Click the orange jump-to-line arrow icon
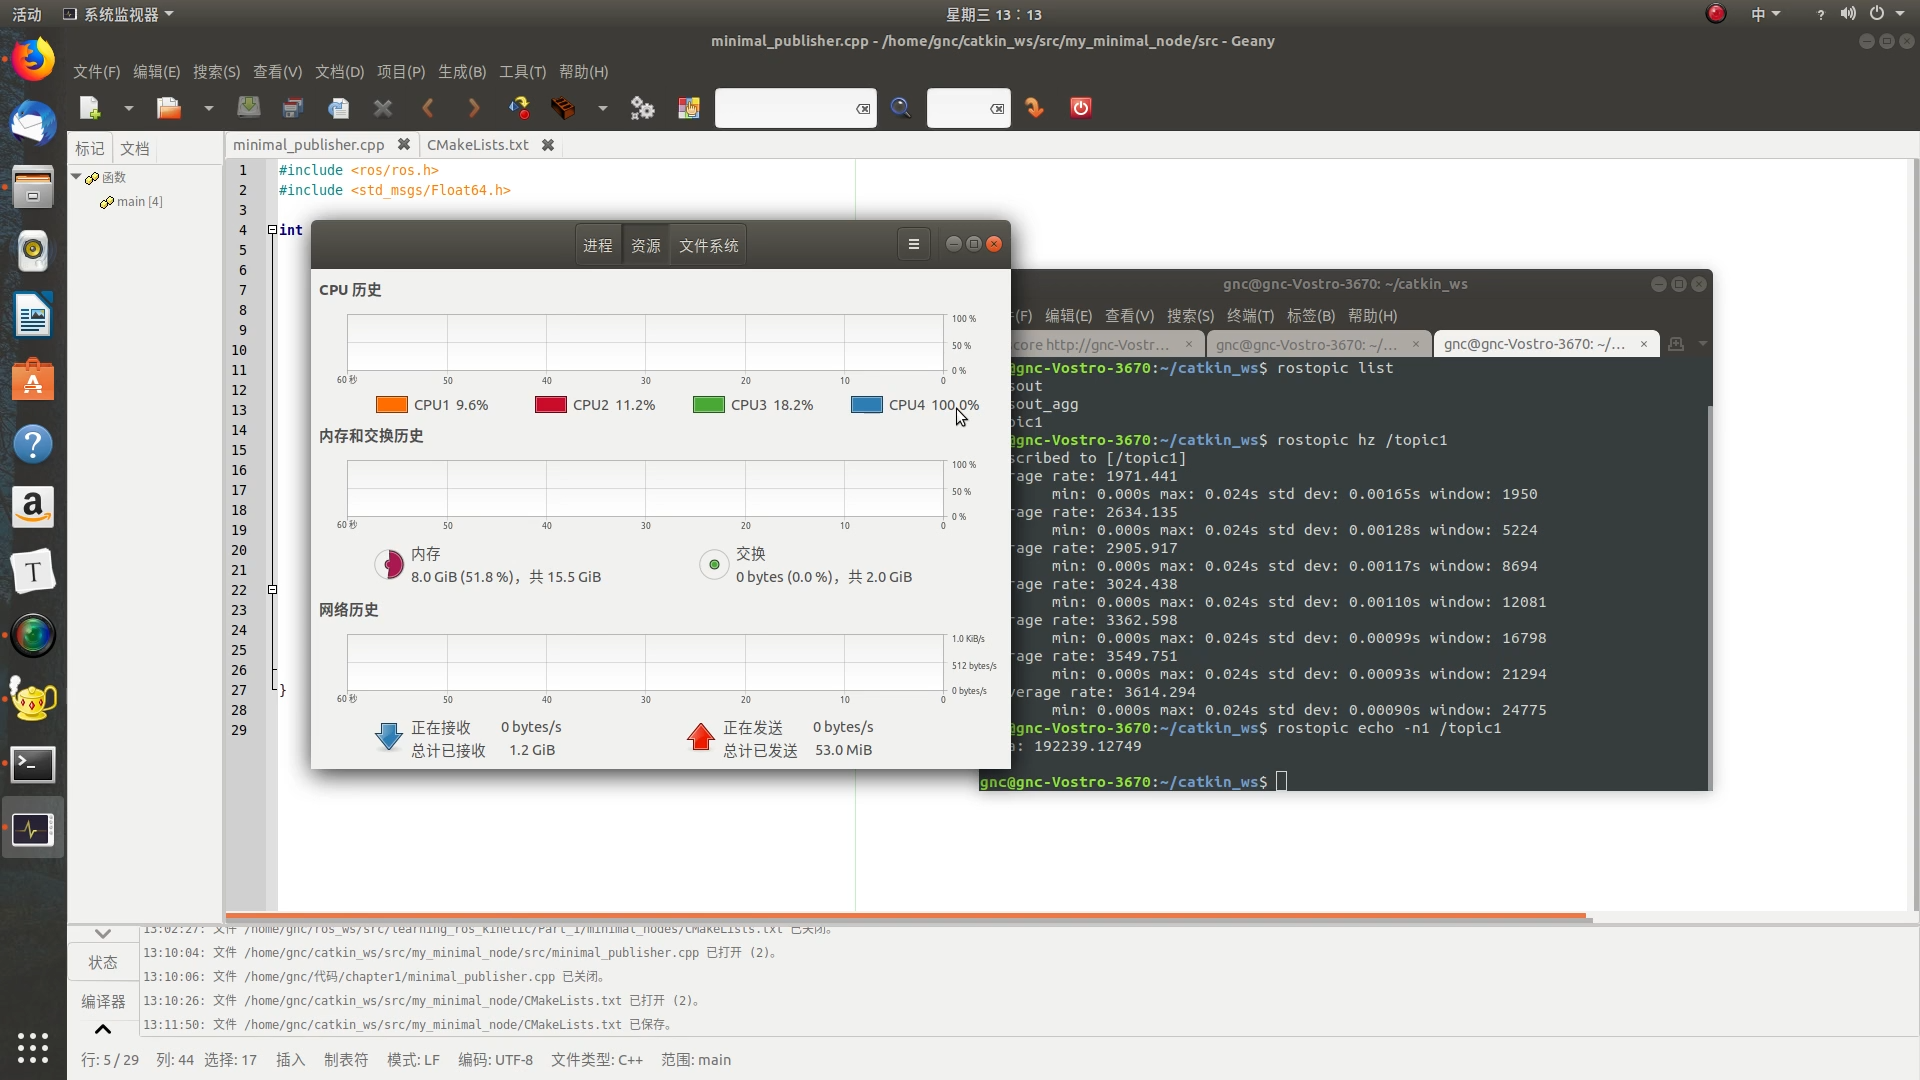Screen dimensions: 1920x1080 coord(1035,108)
